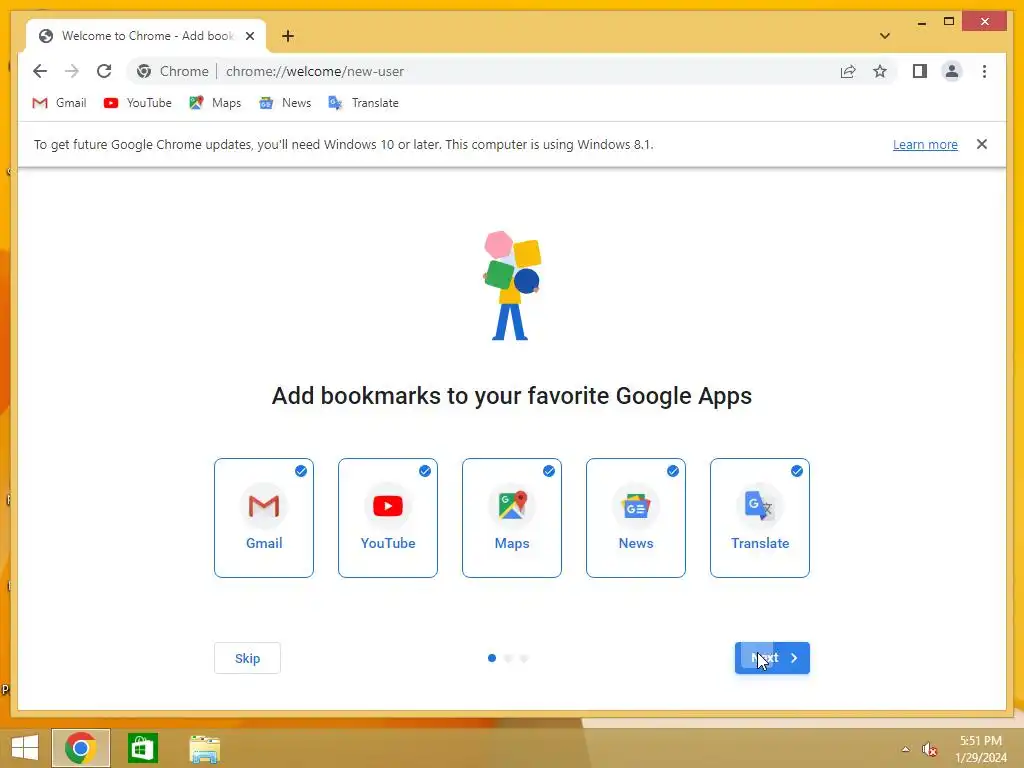Select the Welcome to Chrome tab
The image size is (1024, 768).
146,36
